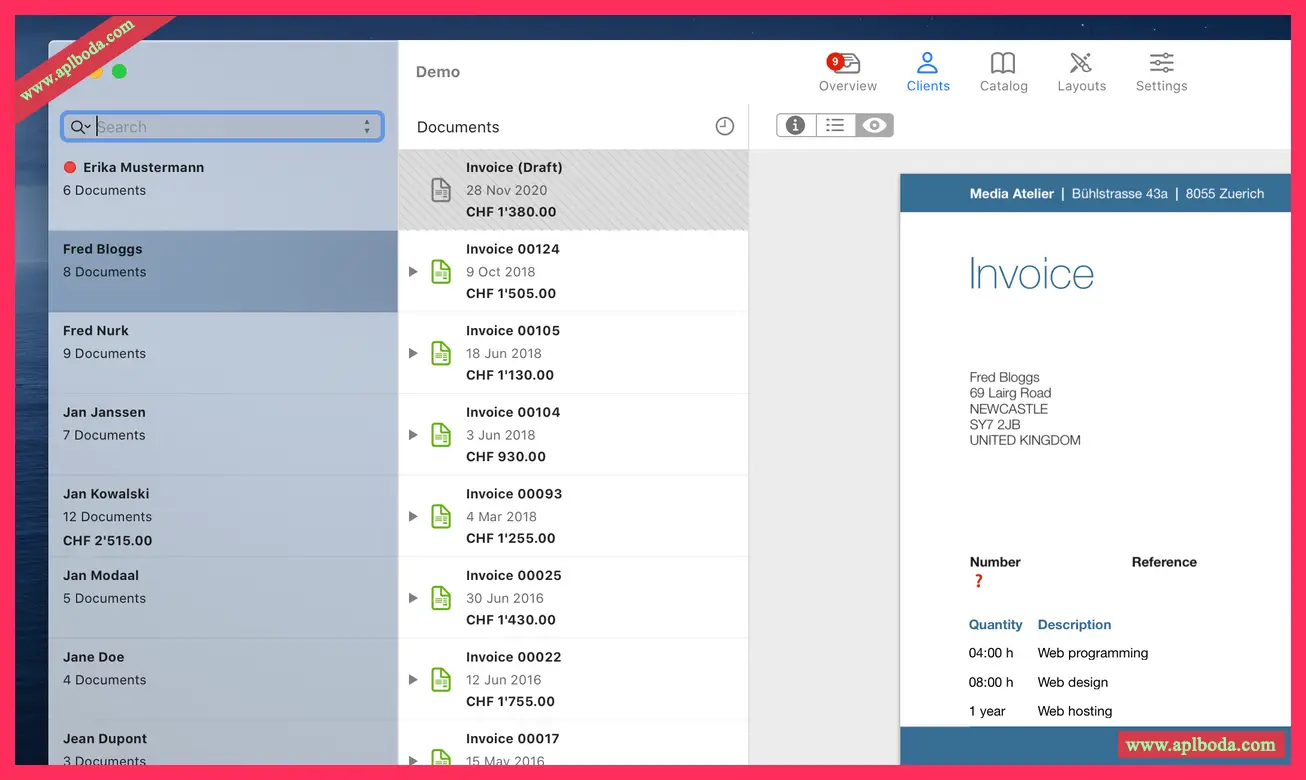Click the search stepper arrows
Viewport: 1306px width, 780px height.
[367, 127]
